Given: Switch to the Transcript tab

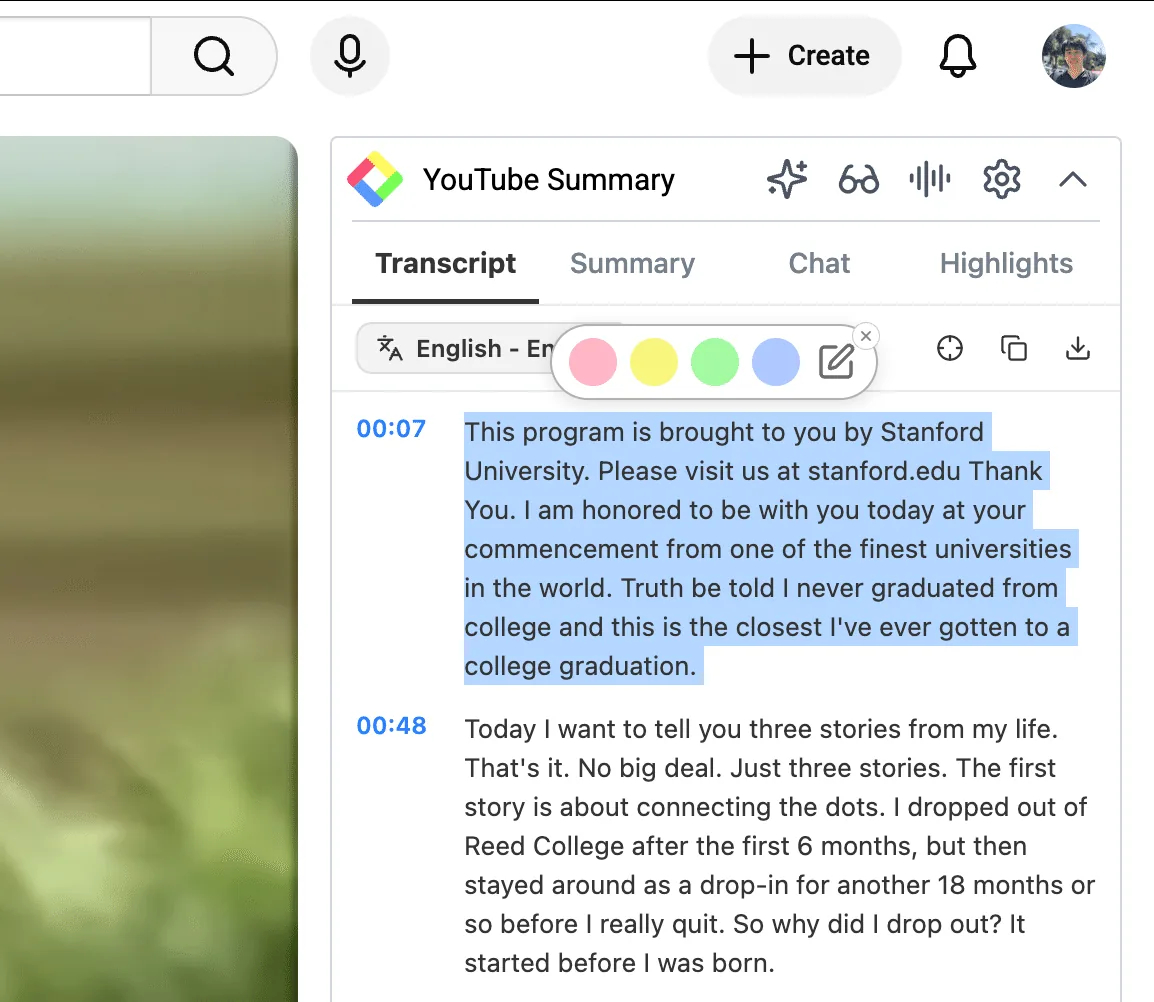Looking at the screenshot, I should point(445,264).
